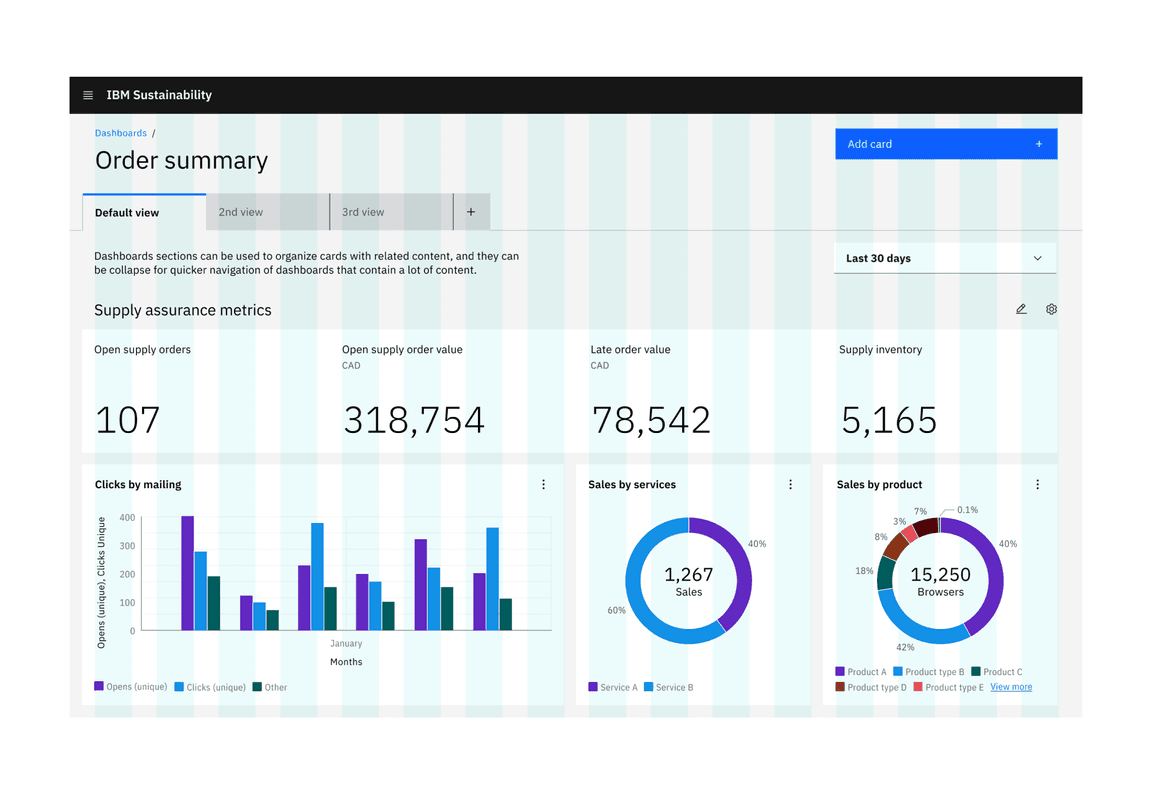Click the chevron on date range selector

coord(1037,258)
